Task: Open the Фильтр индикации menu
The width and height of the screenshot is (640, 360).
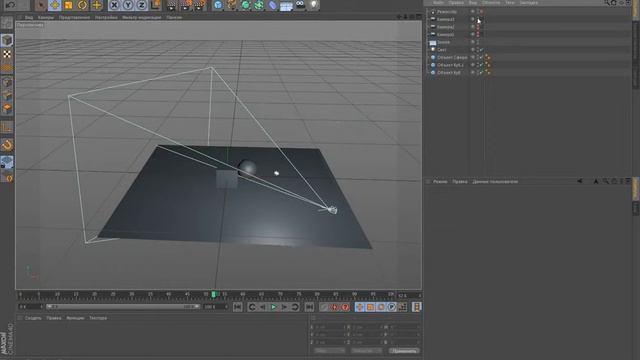Action: click(142, 18)
